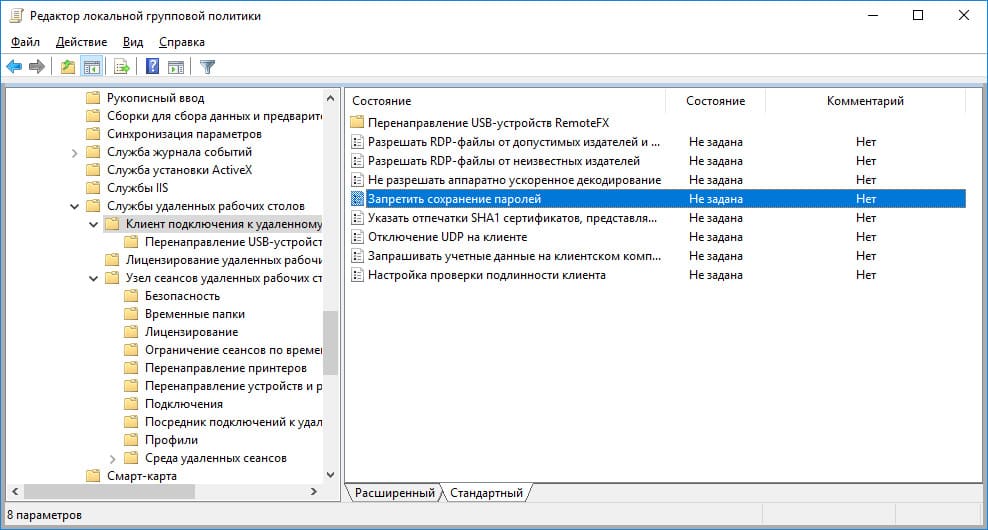Switch to the Расширенный tab
This screenshot has height=530, width=988.
pos(394,493)
